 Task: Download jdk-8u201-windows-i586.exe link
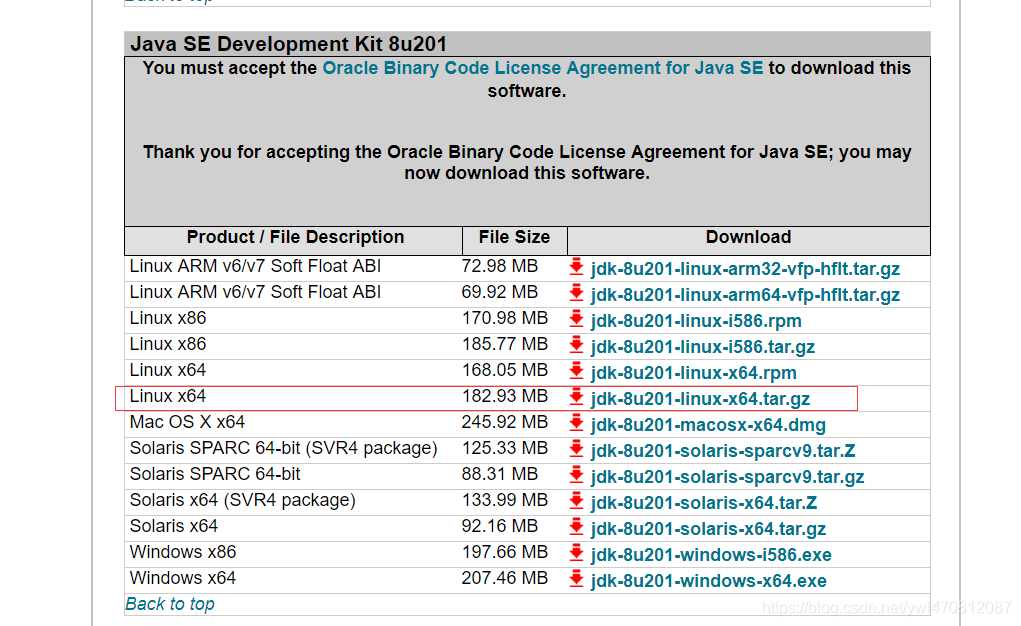pyautogui.click(x=711, y=555)
